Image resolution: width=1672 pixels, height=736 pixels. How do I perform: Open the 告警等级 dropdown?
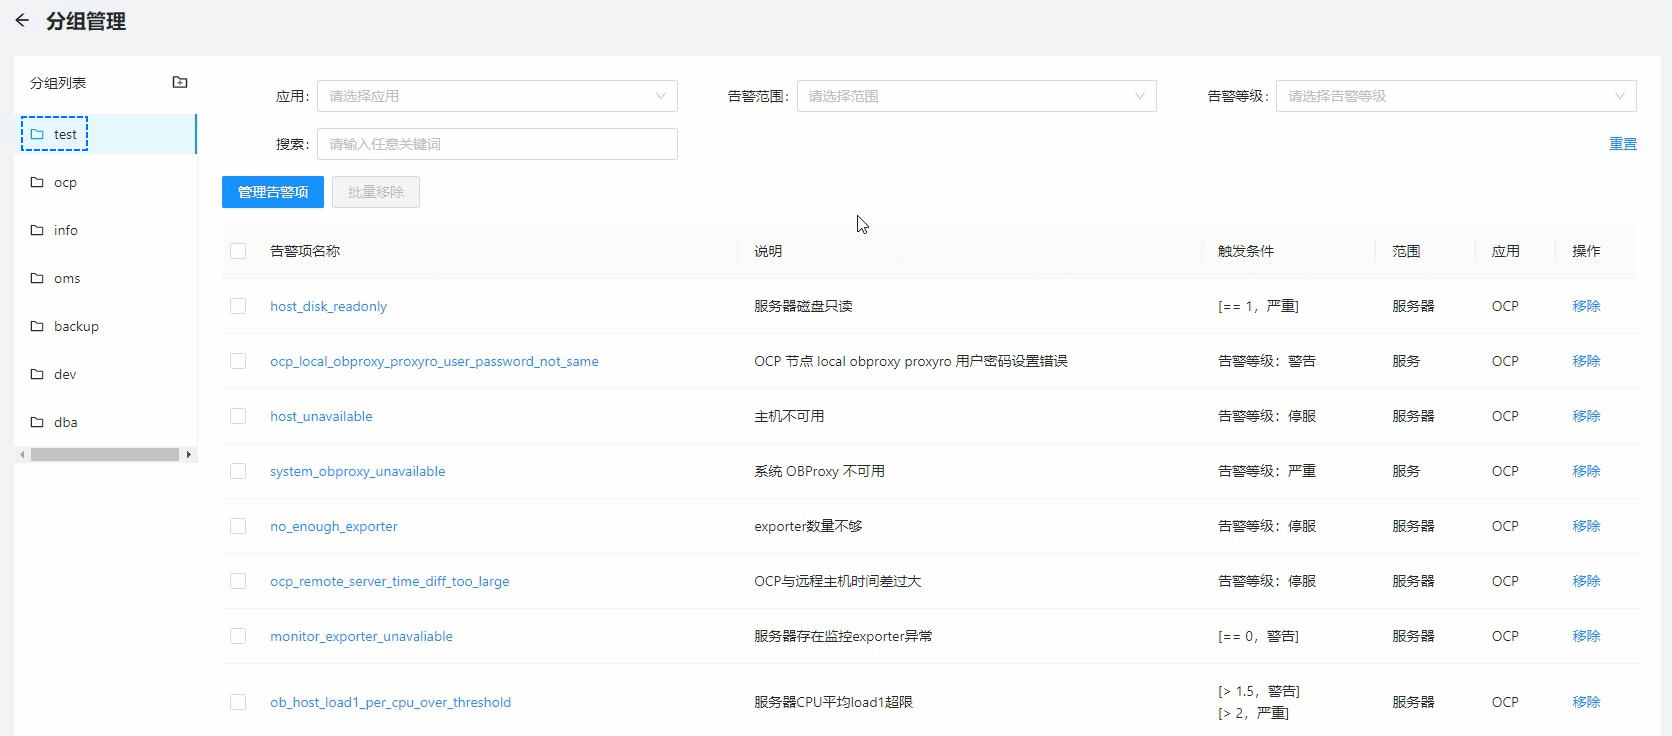click(x=1456, y=96)
